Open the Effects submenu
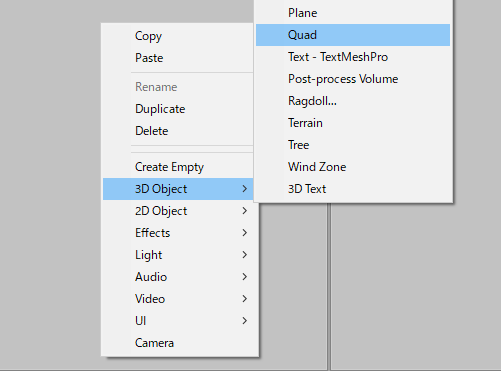501x371 pixels. [x=180, y=233]
